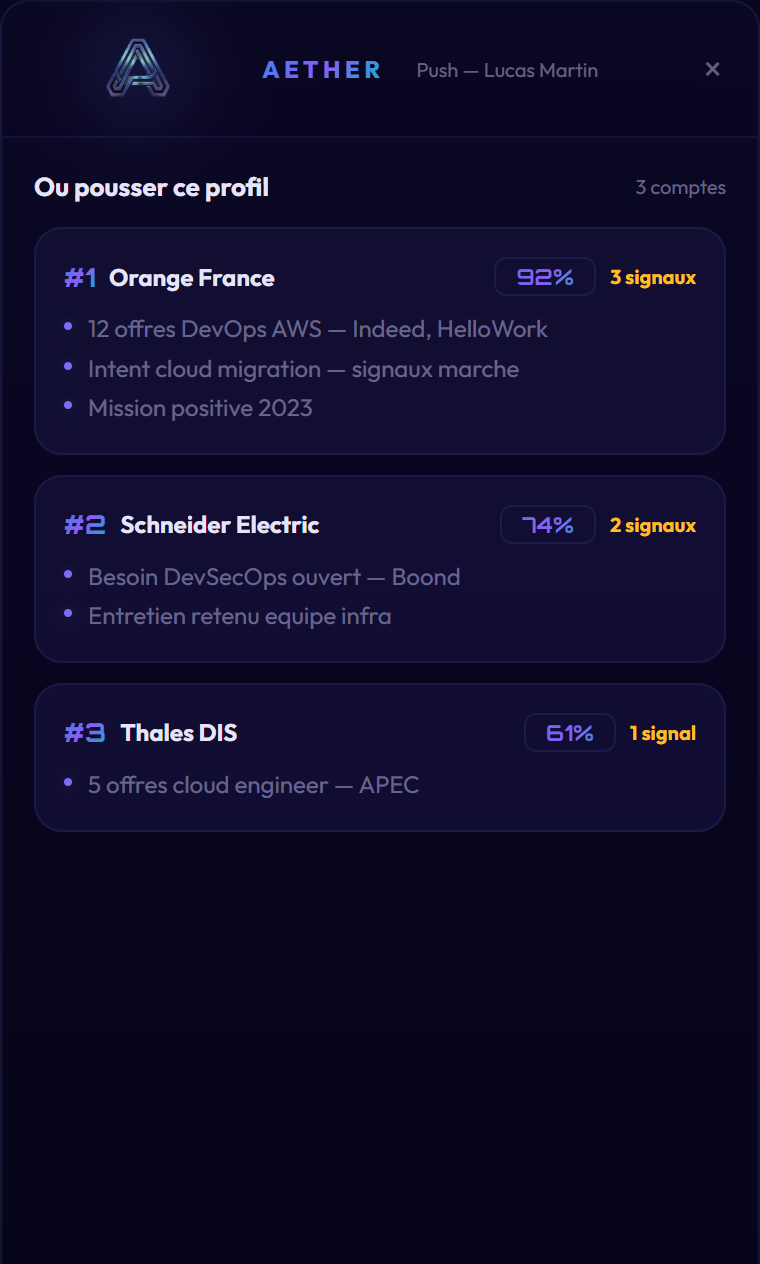The width and height of the screenshot is (760, 1264).
Task: Click the 74% match score badge
Action: (548, 525)
